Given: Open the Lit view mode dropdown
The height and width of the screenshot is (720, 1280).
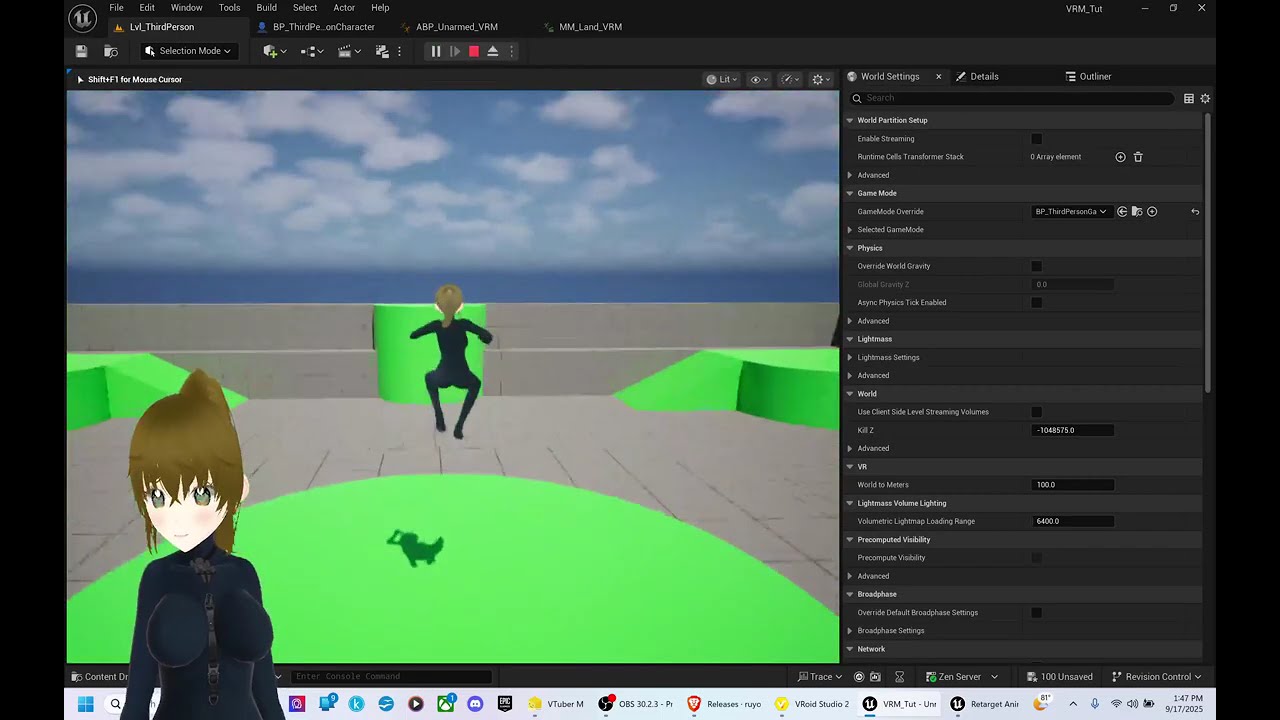Looking at the screenshot, I should coord(722,79).
